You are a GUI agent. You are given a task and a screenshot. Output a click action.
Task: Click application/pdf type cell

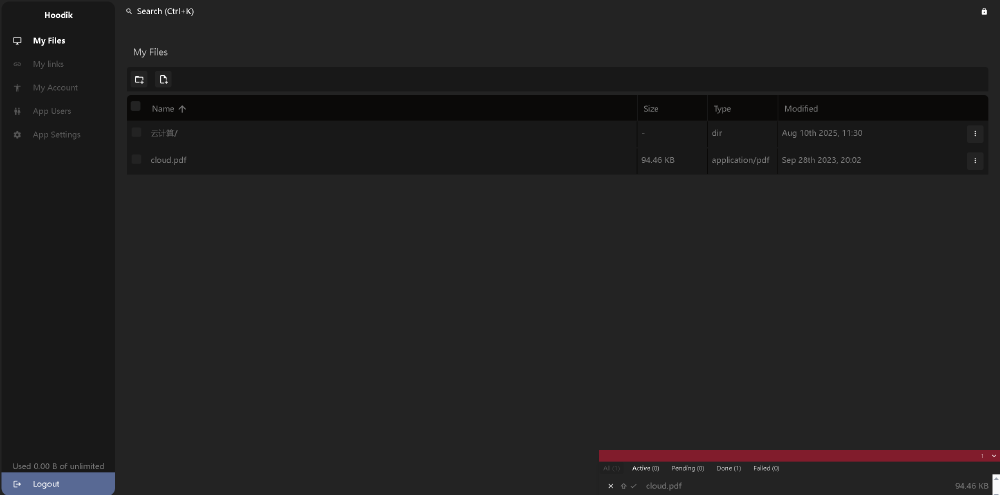pos(740,160)
